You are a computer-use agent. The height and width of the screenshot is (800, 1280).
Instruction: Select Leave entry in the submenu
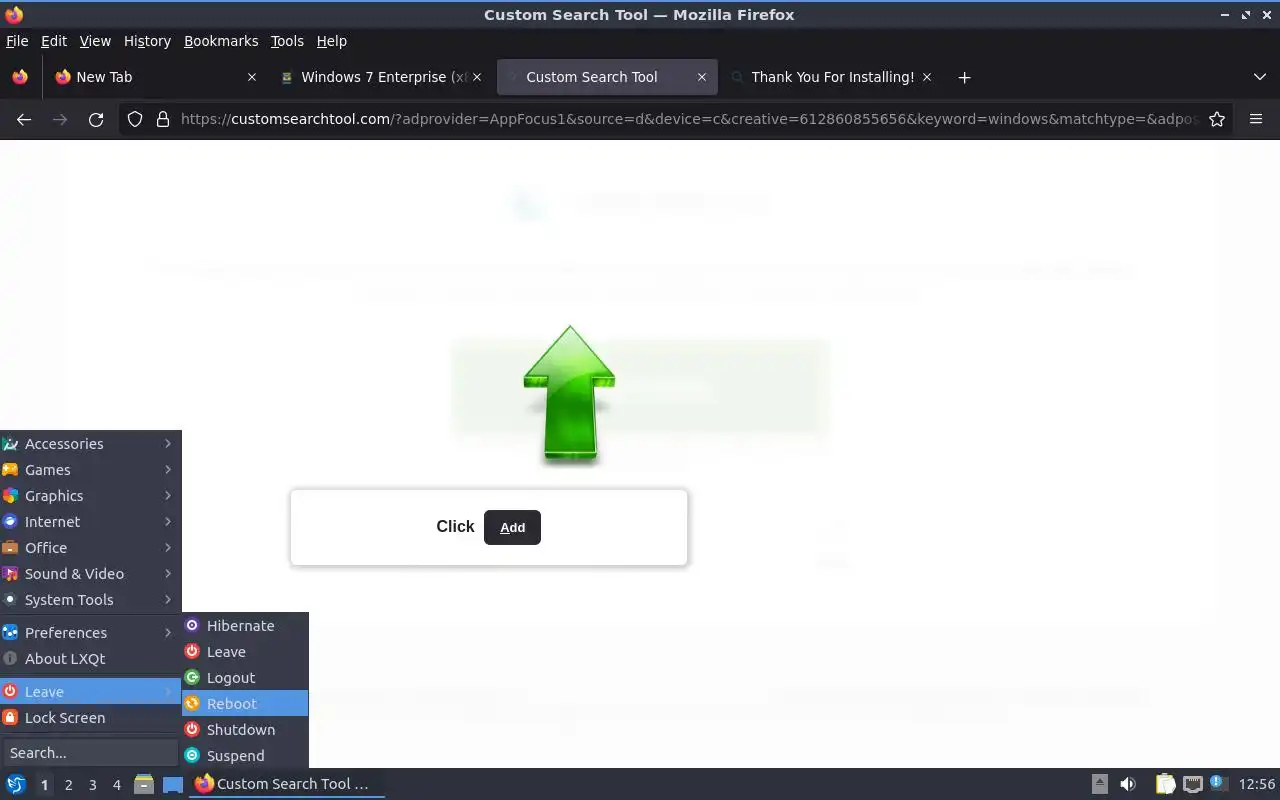(245, 652)
